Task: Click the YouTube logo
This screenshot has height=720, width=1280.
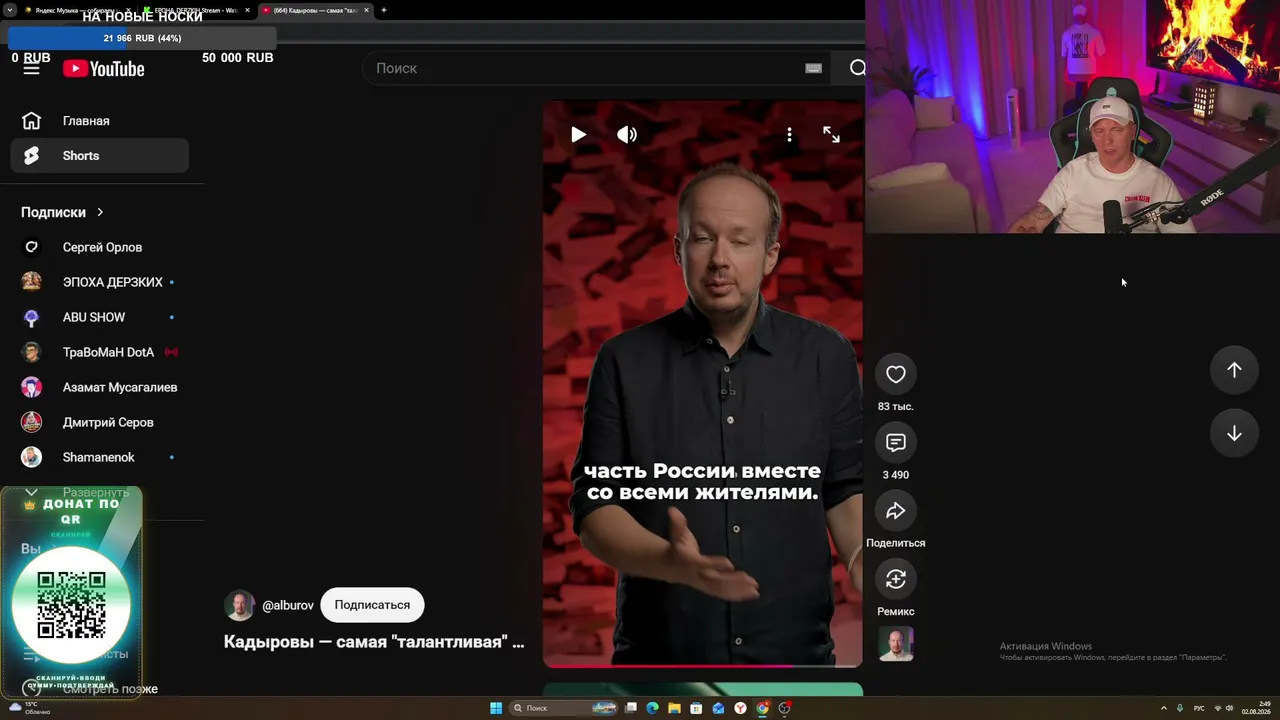Action: pos(104,68)
